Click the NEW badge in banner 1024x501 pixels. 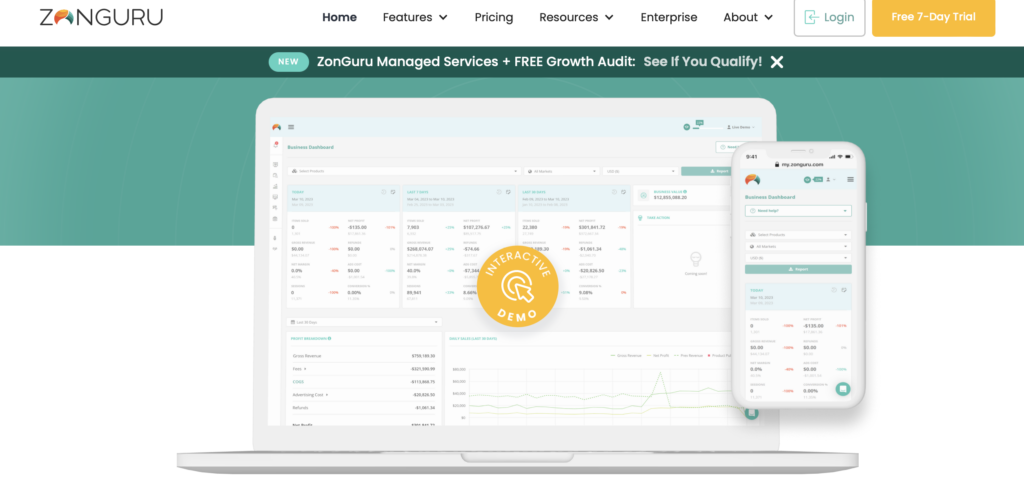[289, 62]
